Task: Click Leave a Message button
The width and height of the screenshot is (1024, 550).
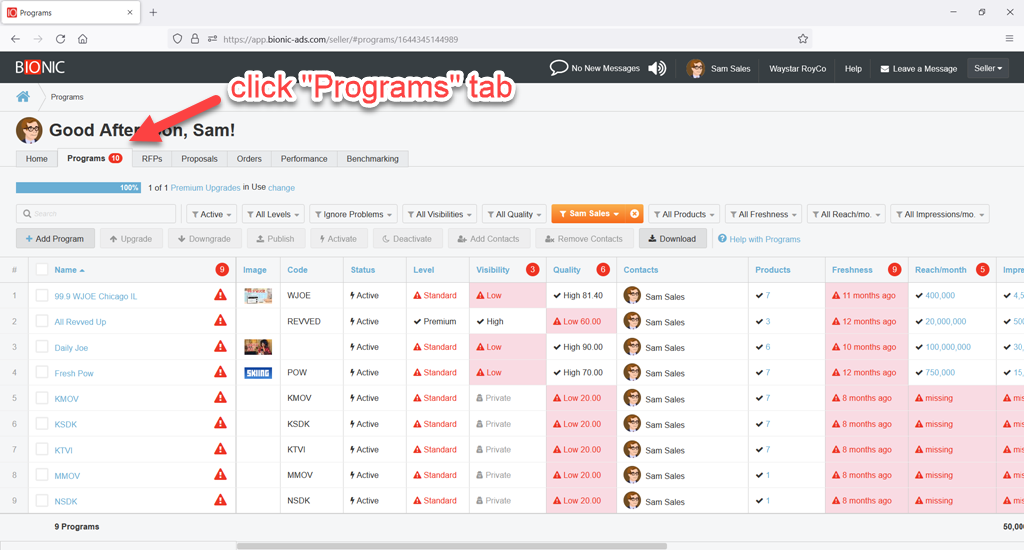Action: coord(918,69)
